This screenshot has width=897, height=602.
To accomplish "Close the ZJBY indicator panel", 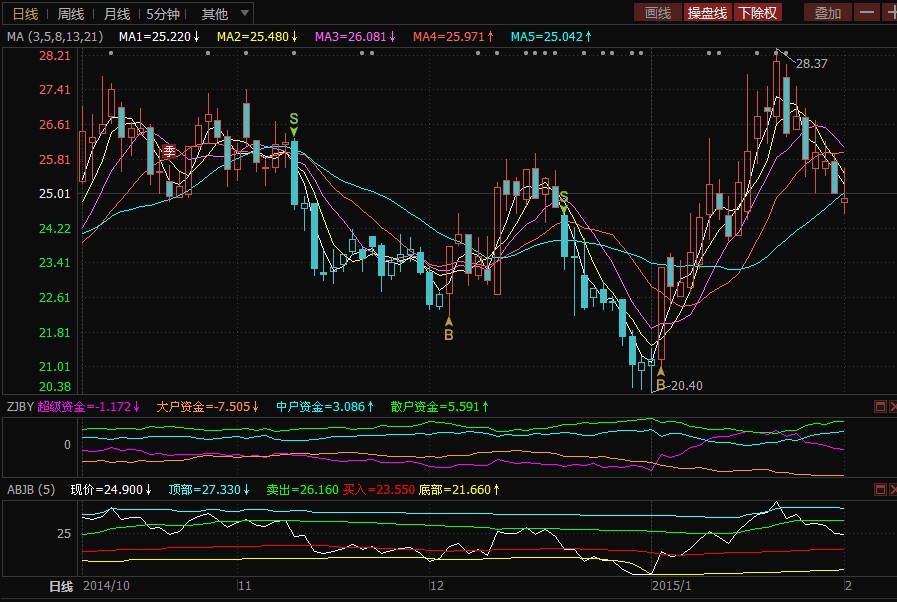I will [x=892, y=406].
